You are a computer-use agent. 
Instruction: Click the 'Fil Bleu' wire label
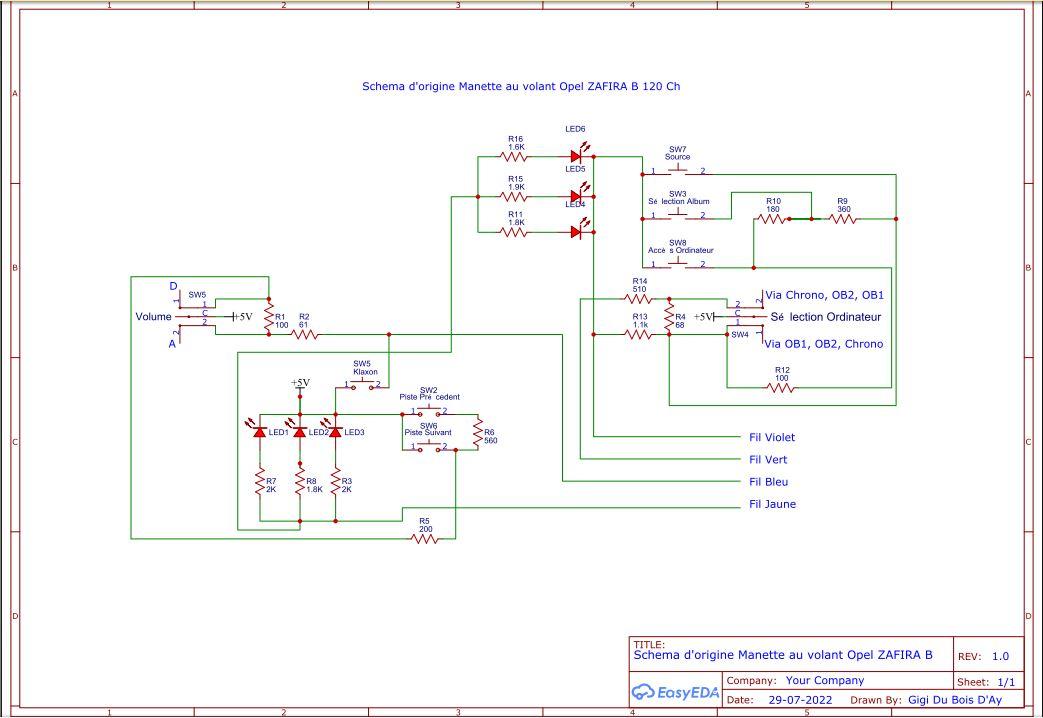coord(768,482)
